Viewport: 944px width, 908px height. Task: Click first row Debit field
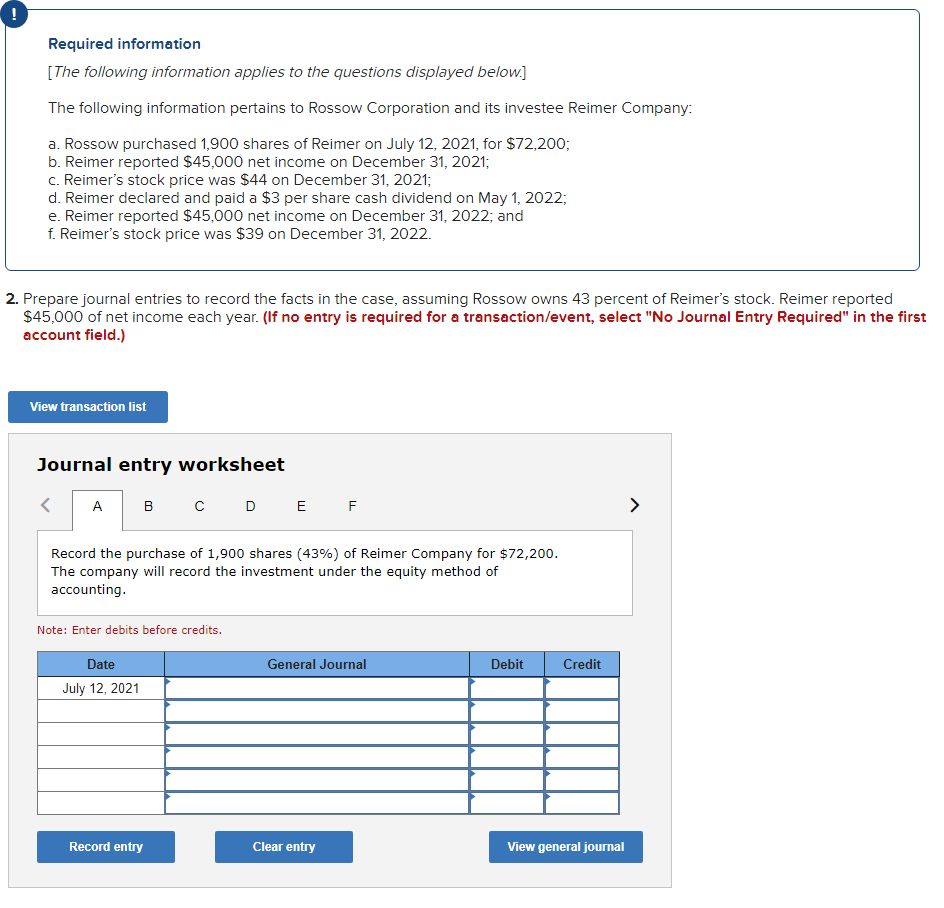tap(507, 688)
